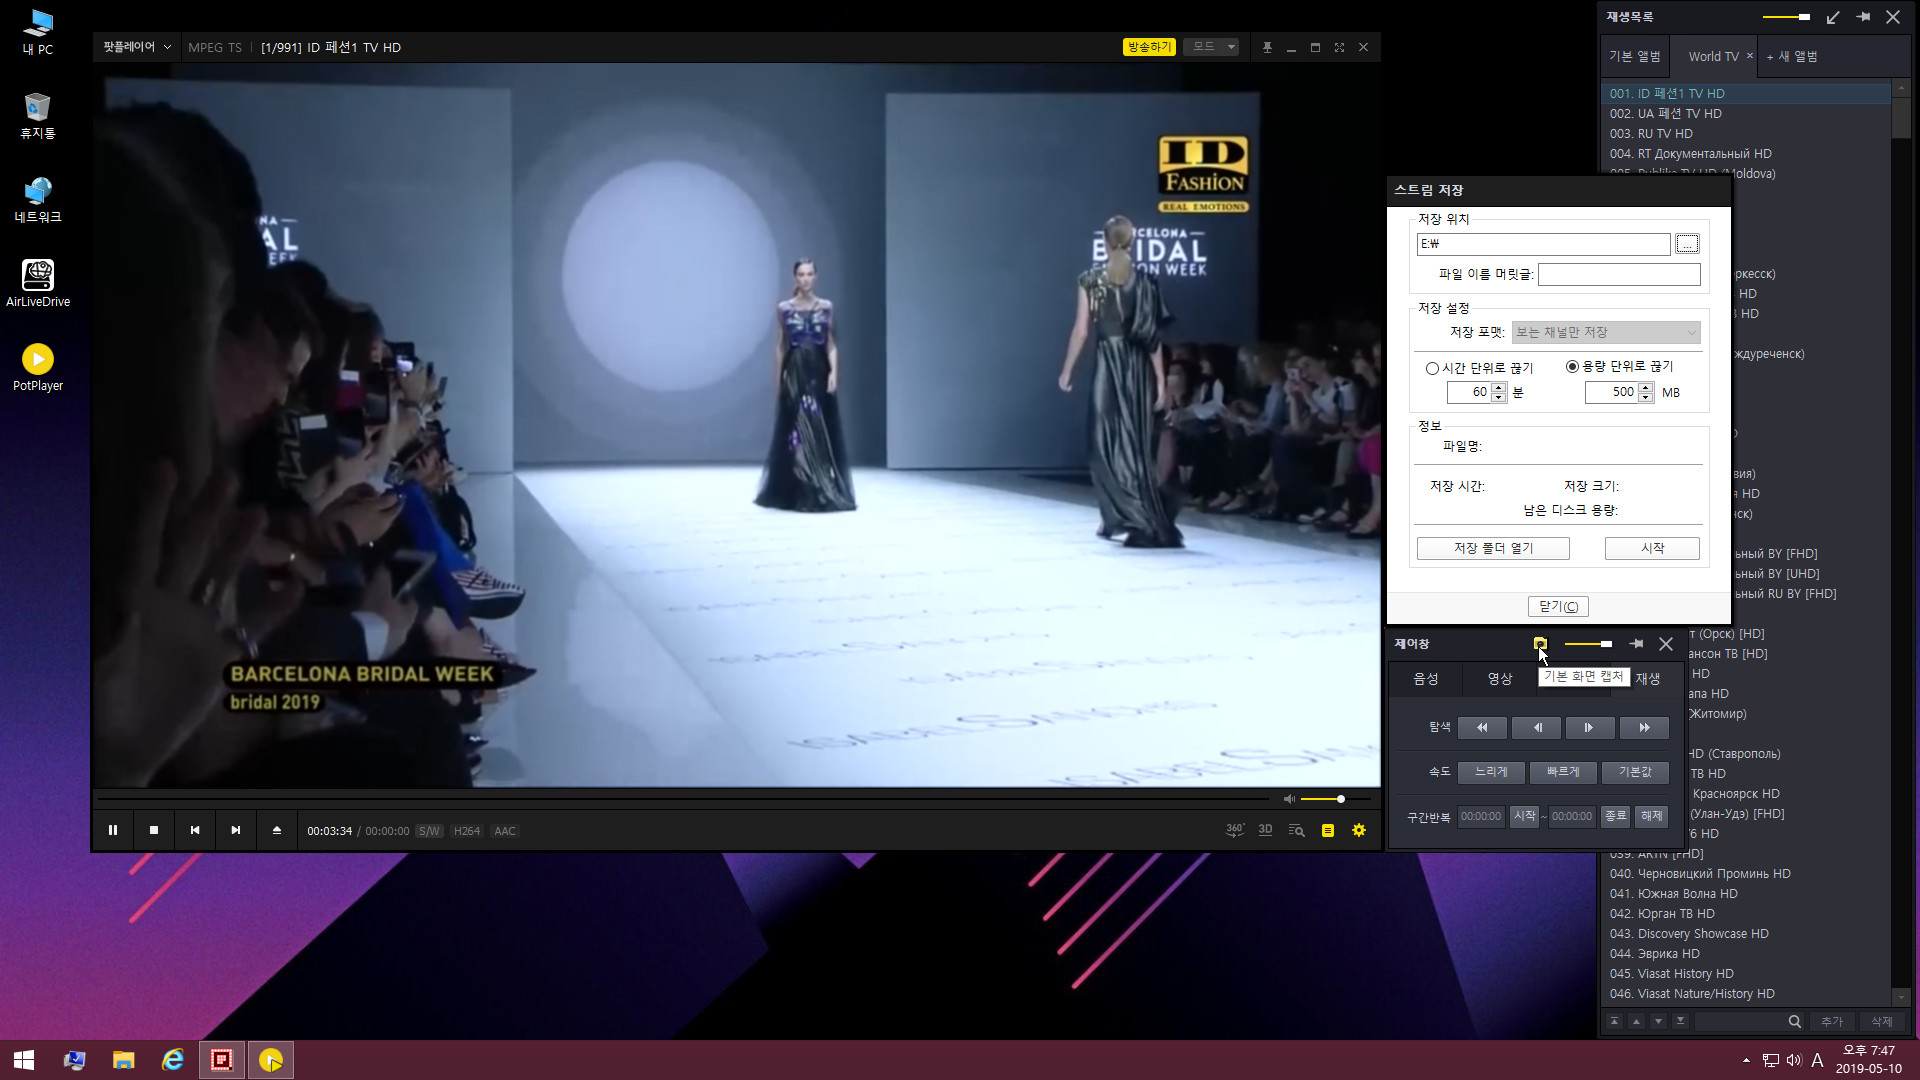Click the screen capture camera icon
This screenshot has width=1920, height=1080.
pos(1540,644)
